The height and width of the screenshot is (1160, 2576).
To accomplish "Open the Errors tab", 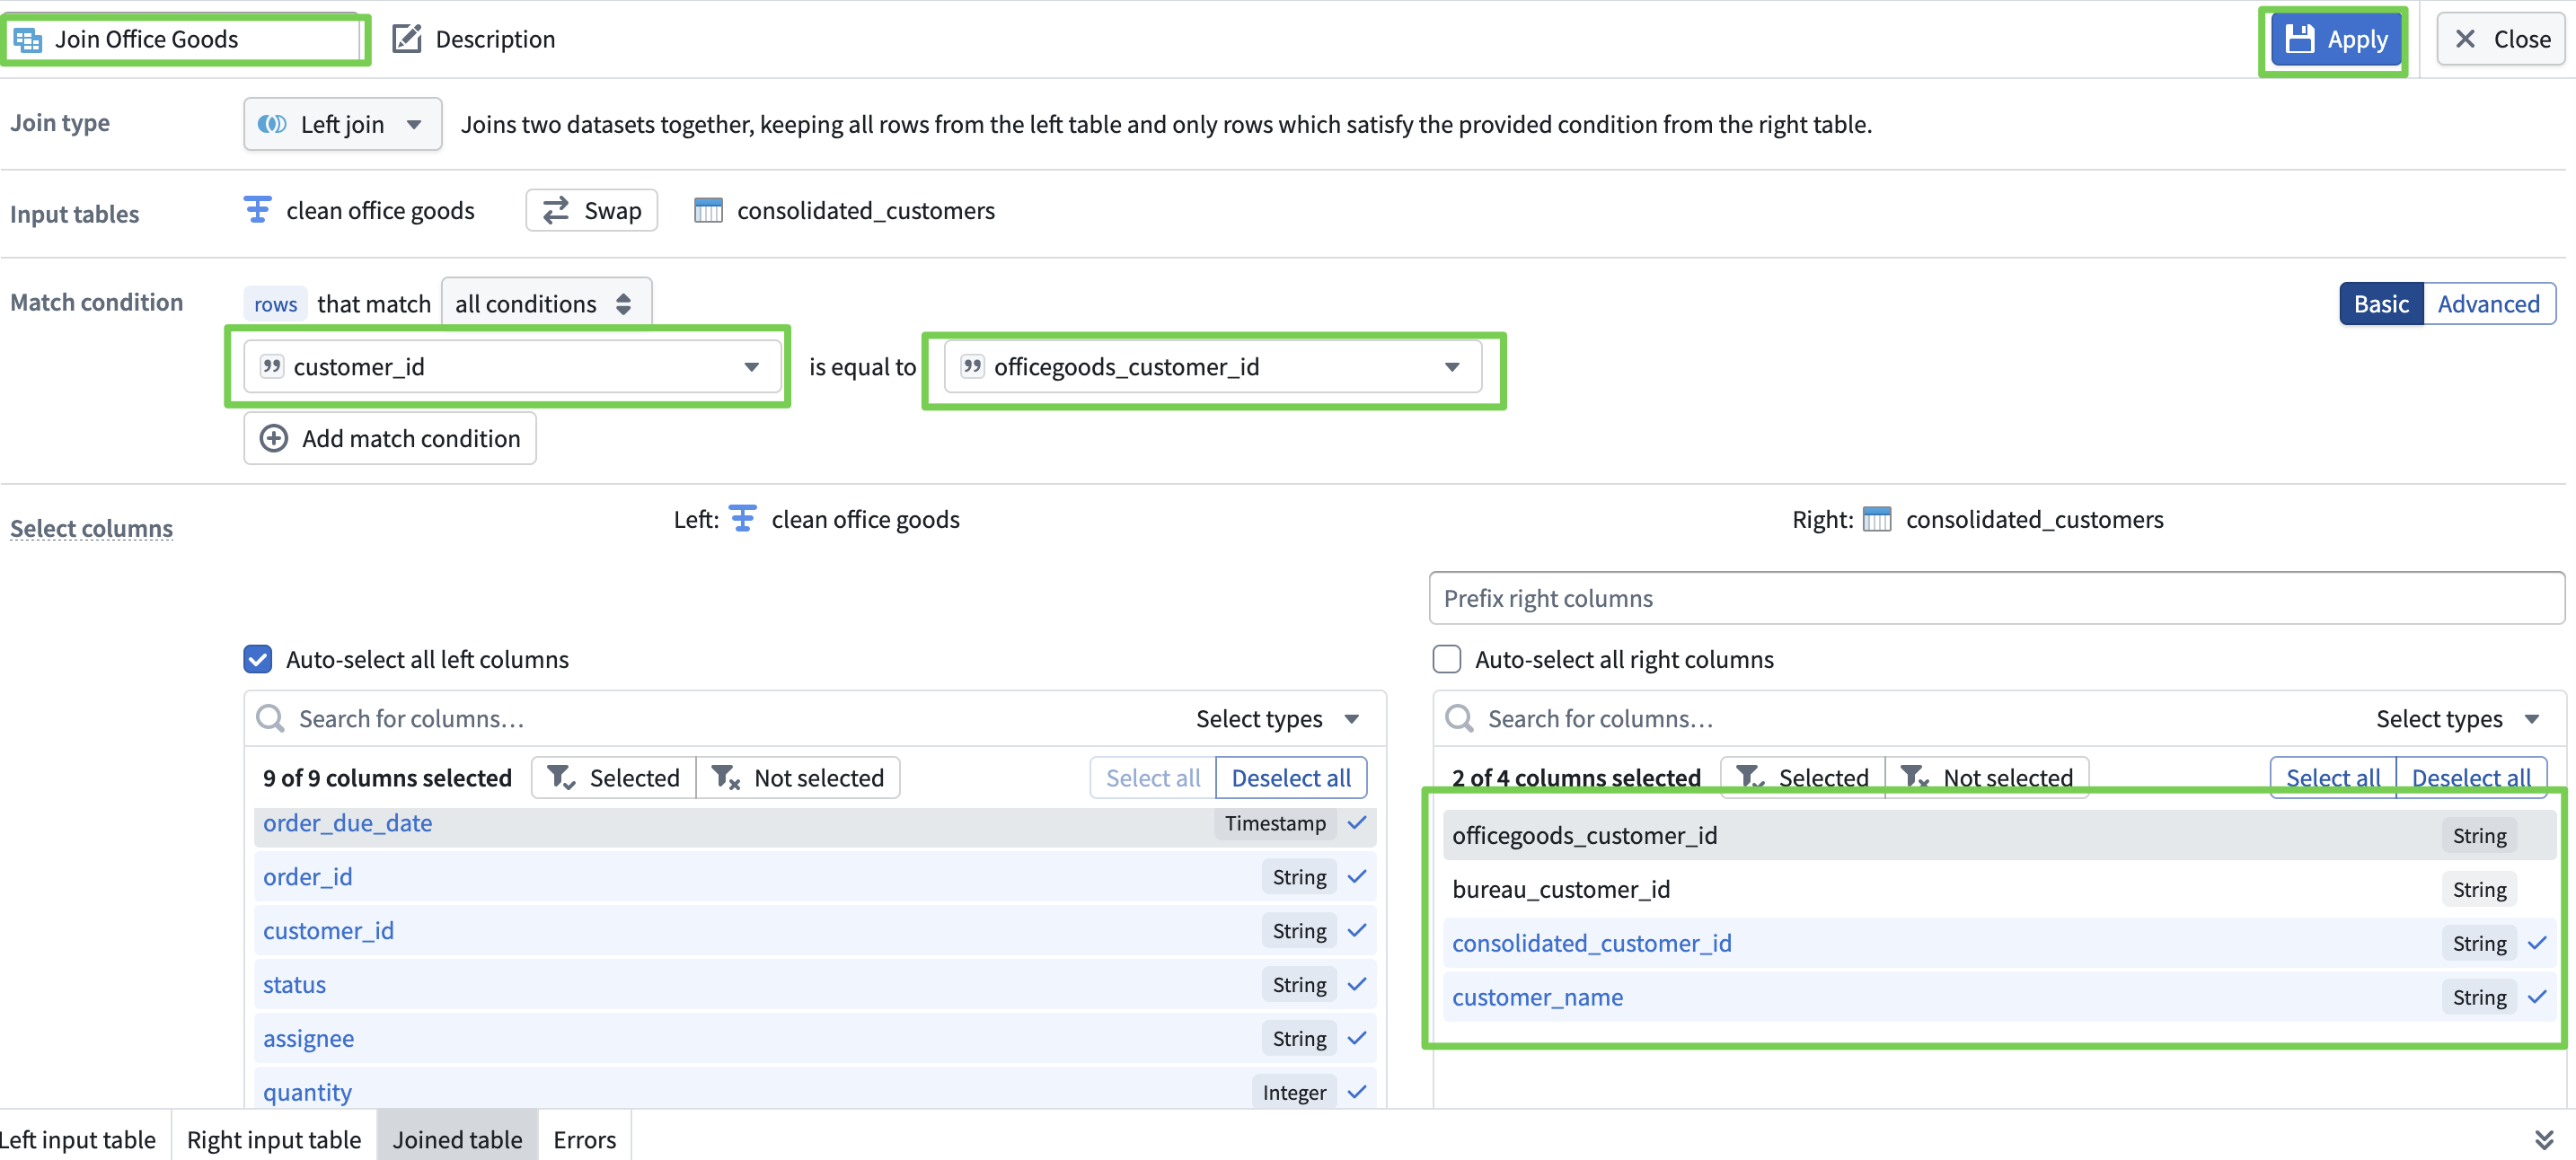I will [x=584, y=1139].
